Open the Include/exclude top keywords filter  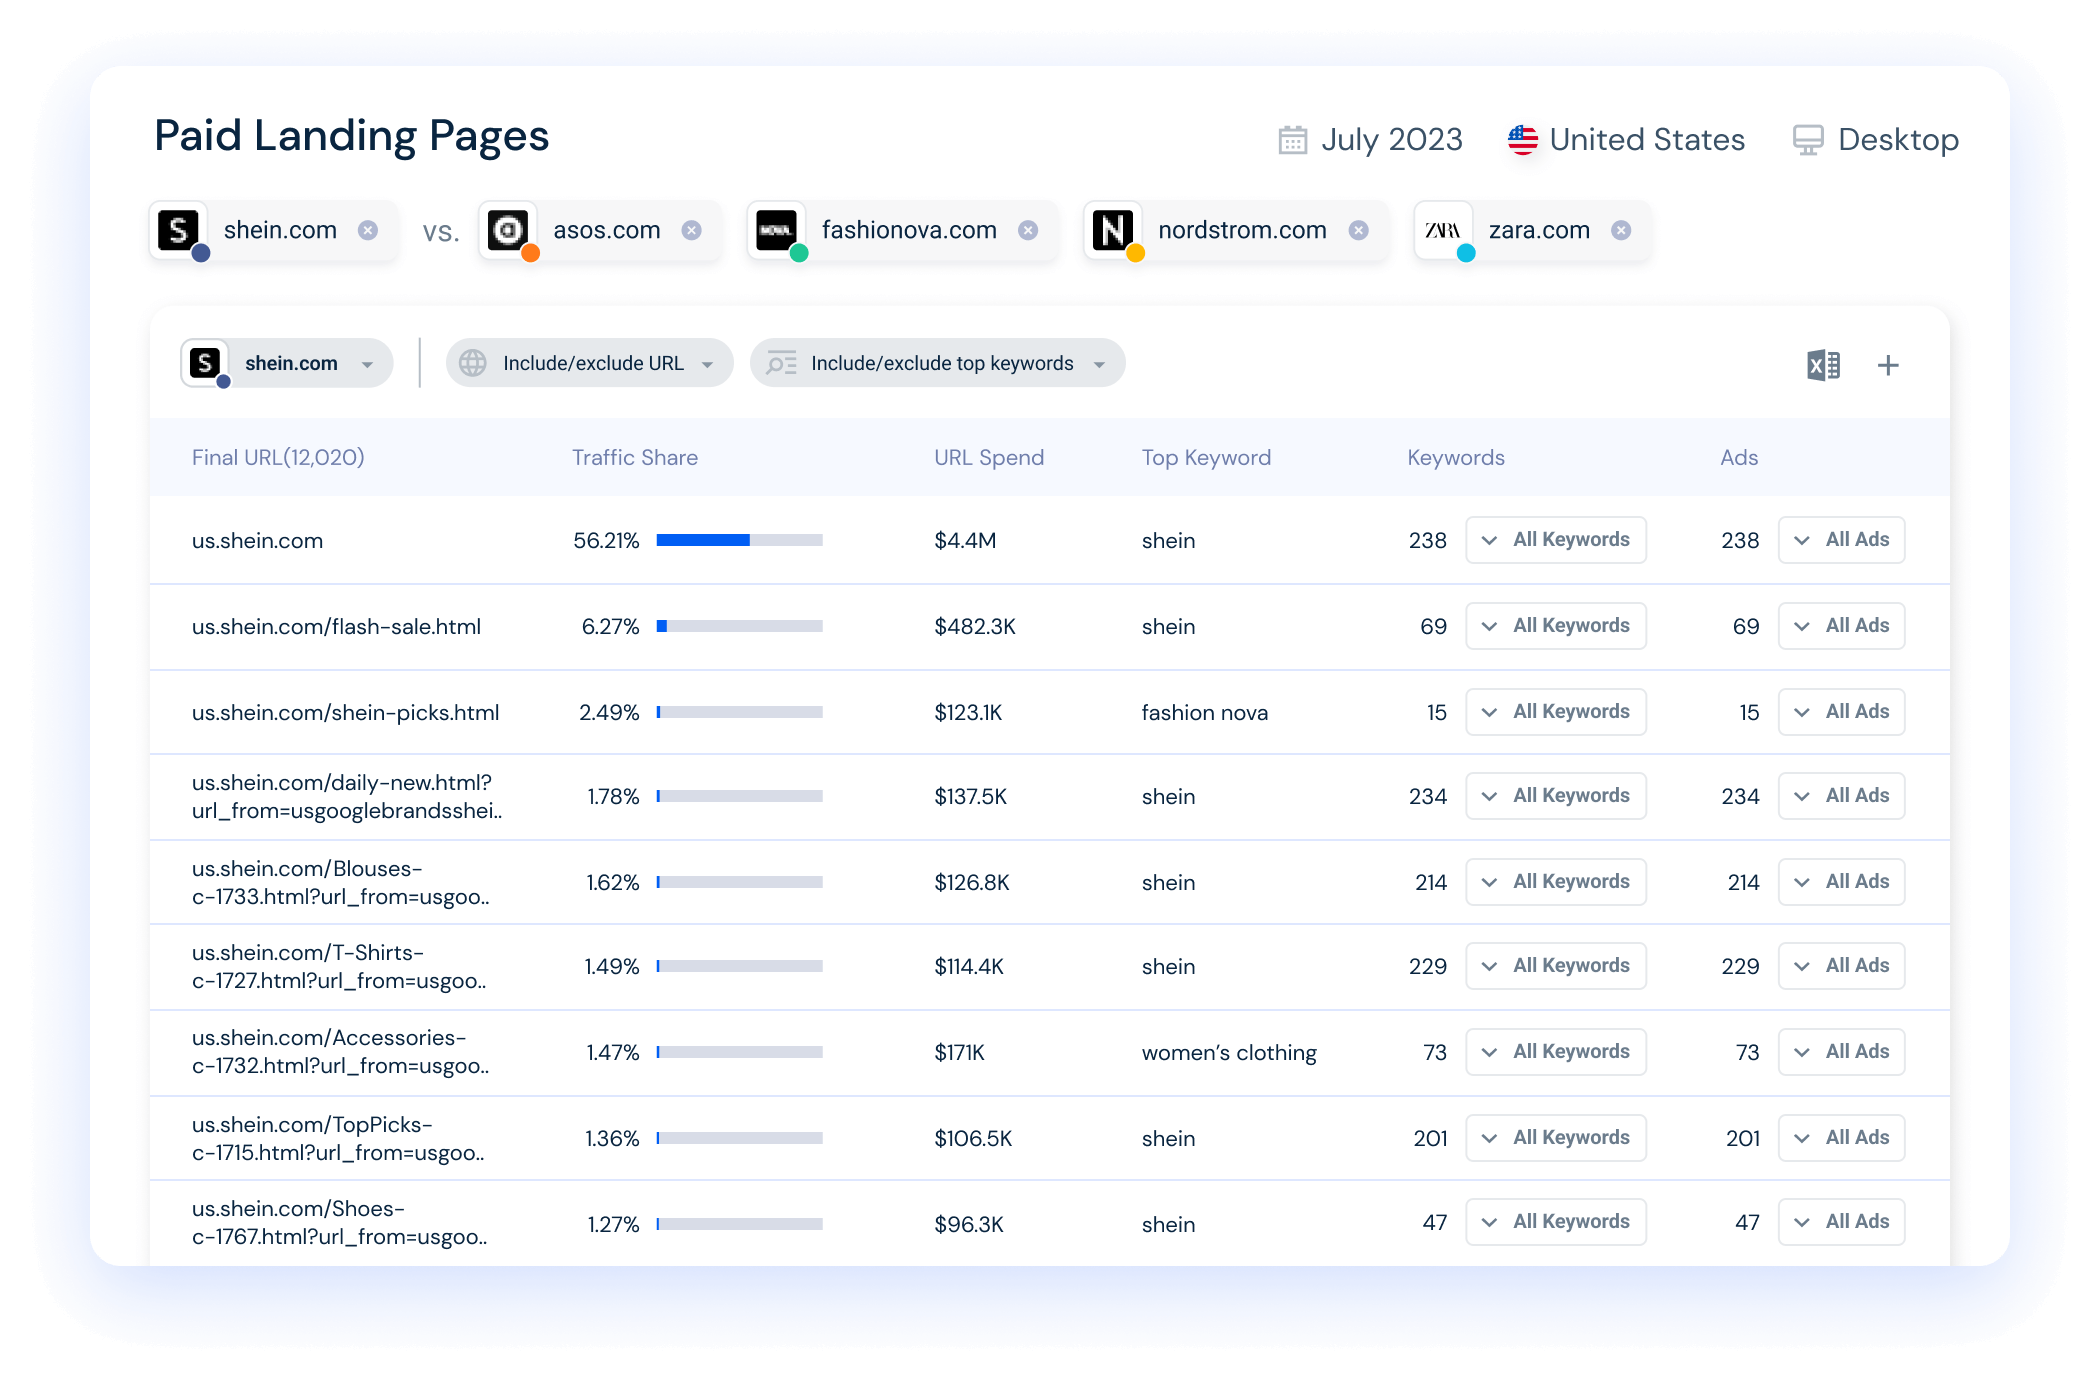click(938, 363)
